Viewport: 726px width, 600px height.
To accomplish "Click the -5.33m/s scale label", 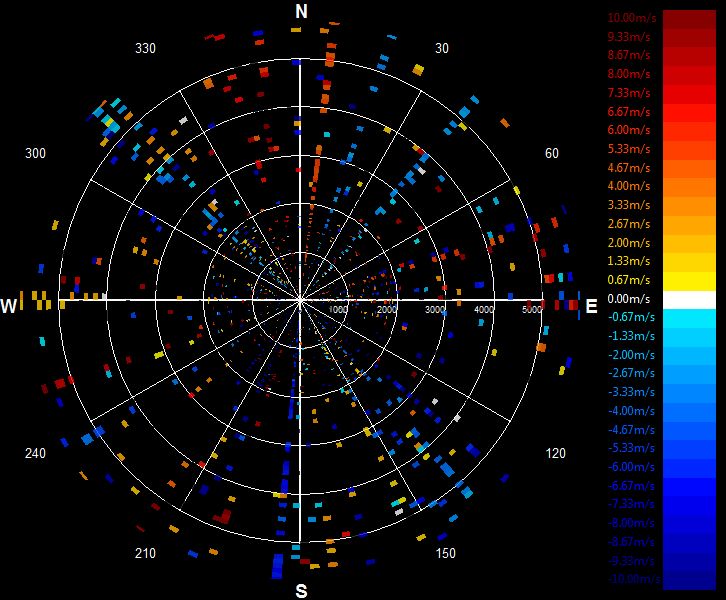I will (631, 448).
